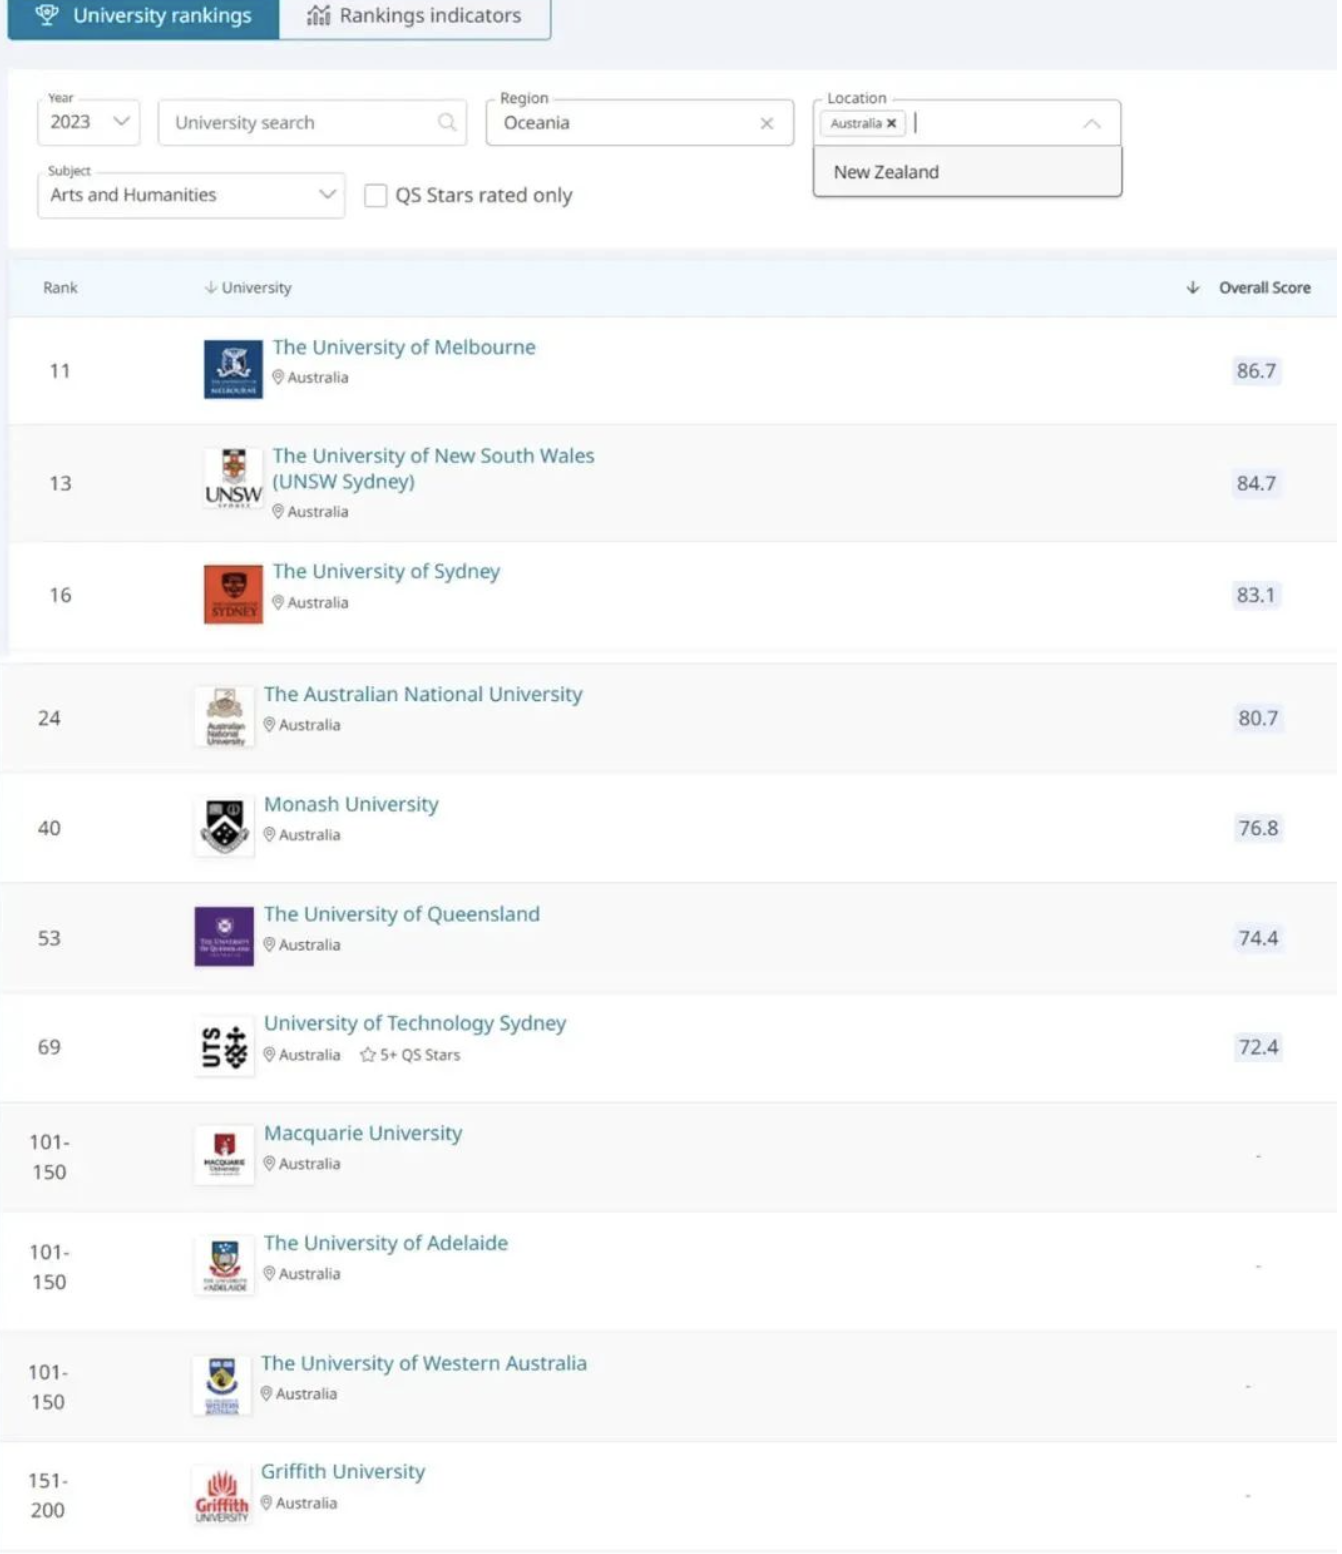Click the University of Melbourne logo
This screenshot has height=1554, width=1342.
(233, 369)
